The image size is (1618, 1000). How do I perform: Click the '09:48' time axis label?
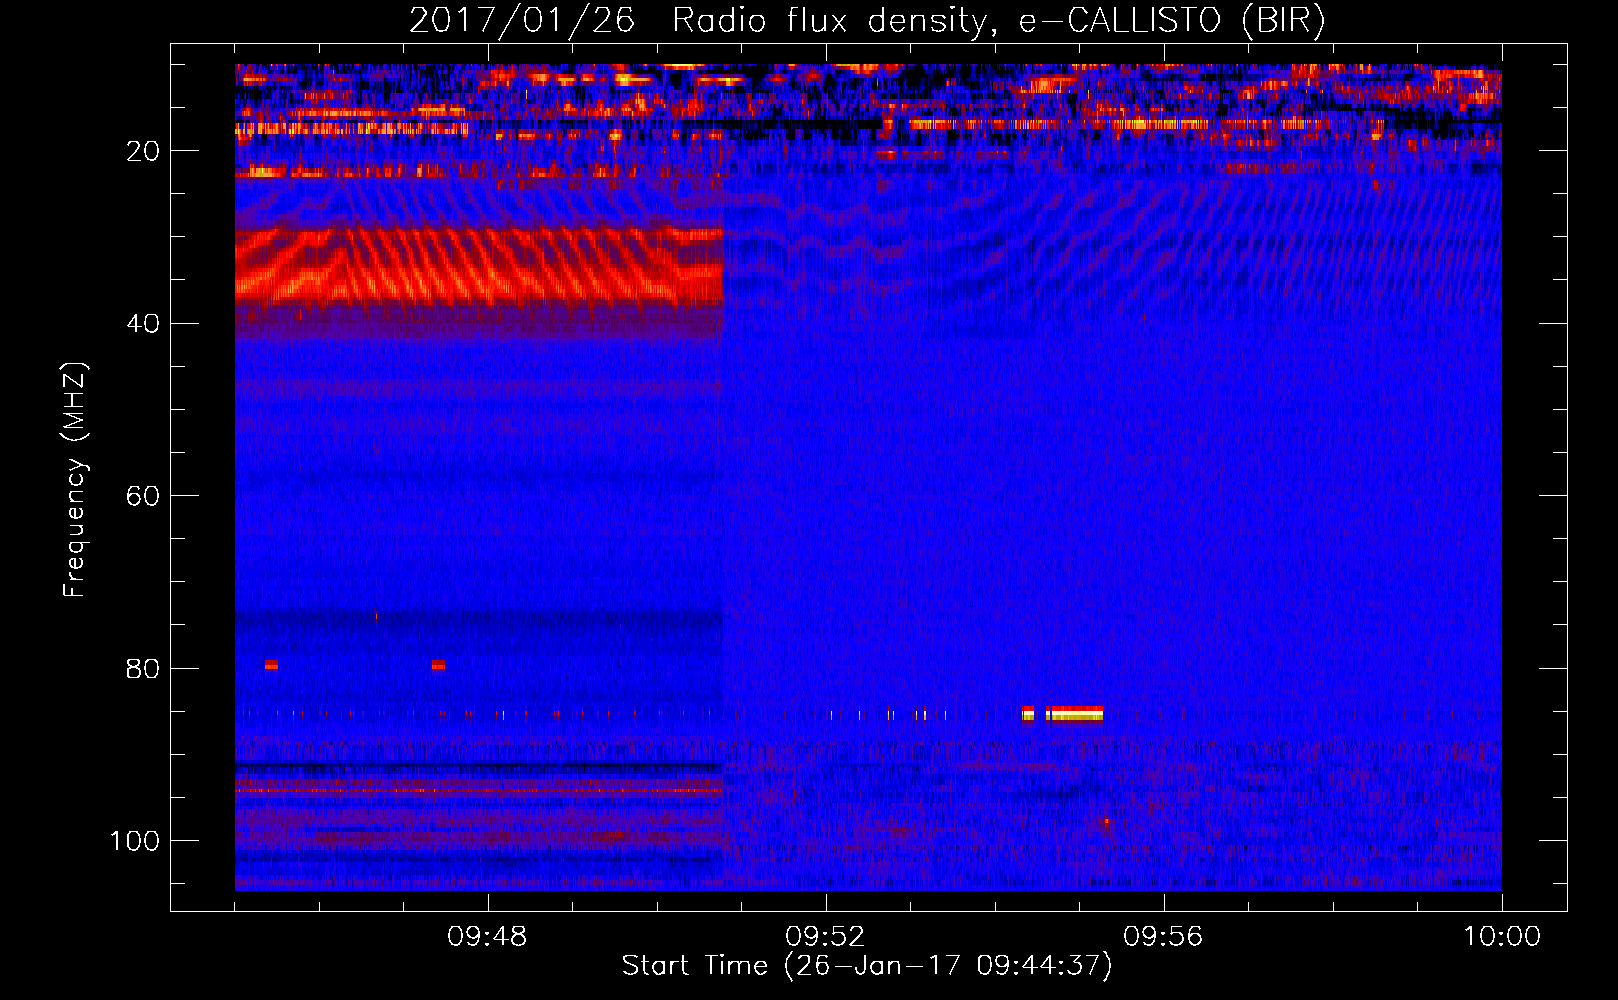coord(487,937)
